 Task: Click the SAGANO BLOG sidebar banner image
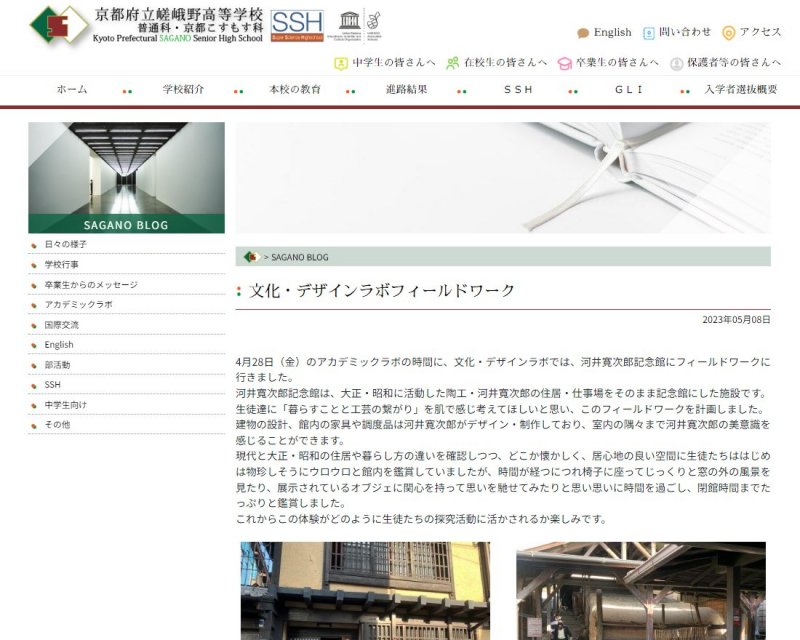pos(126,178)
